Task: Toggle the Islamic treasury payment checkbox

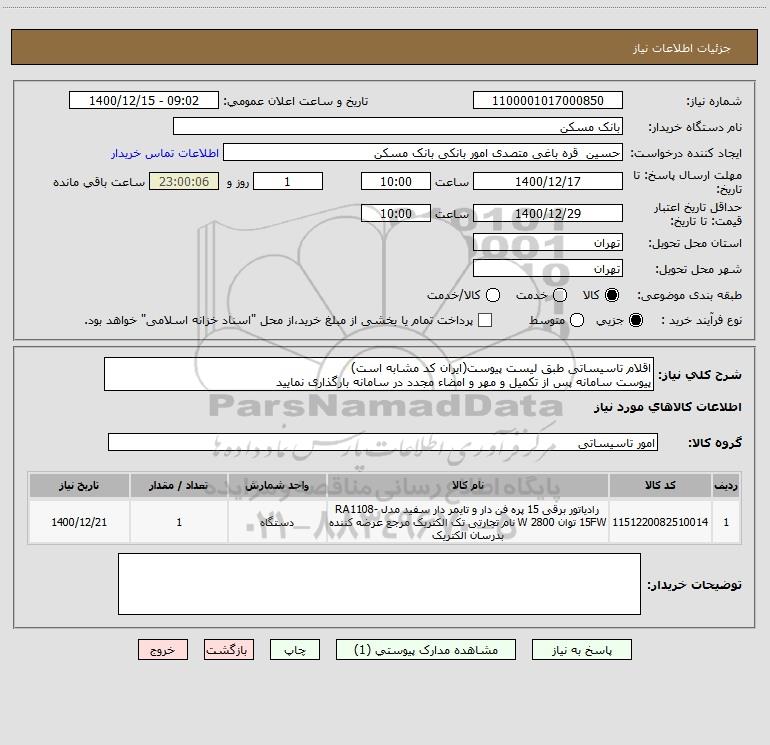Action: pyautogui.click(x=485, y=320)
